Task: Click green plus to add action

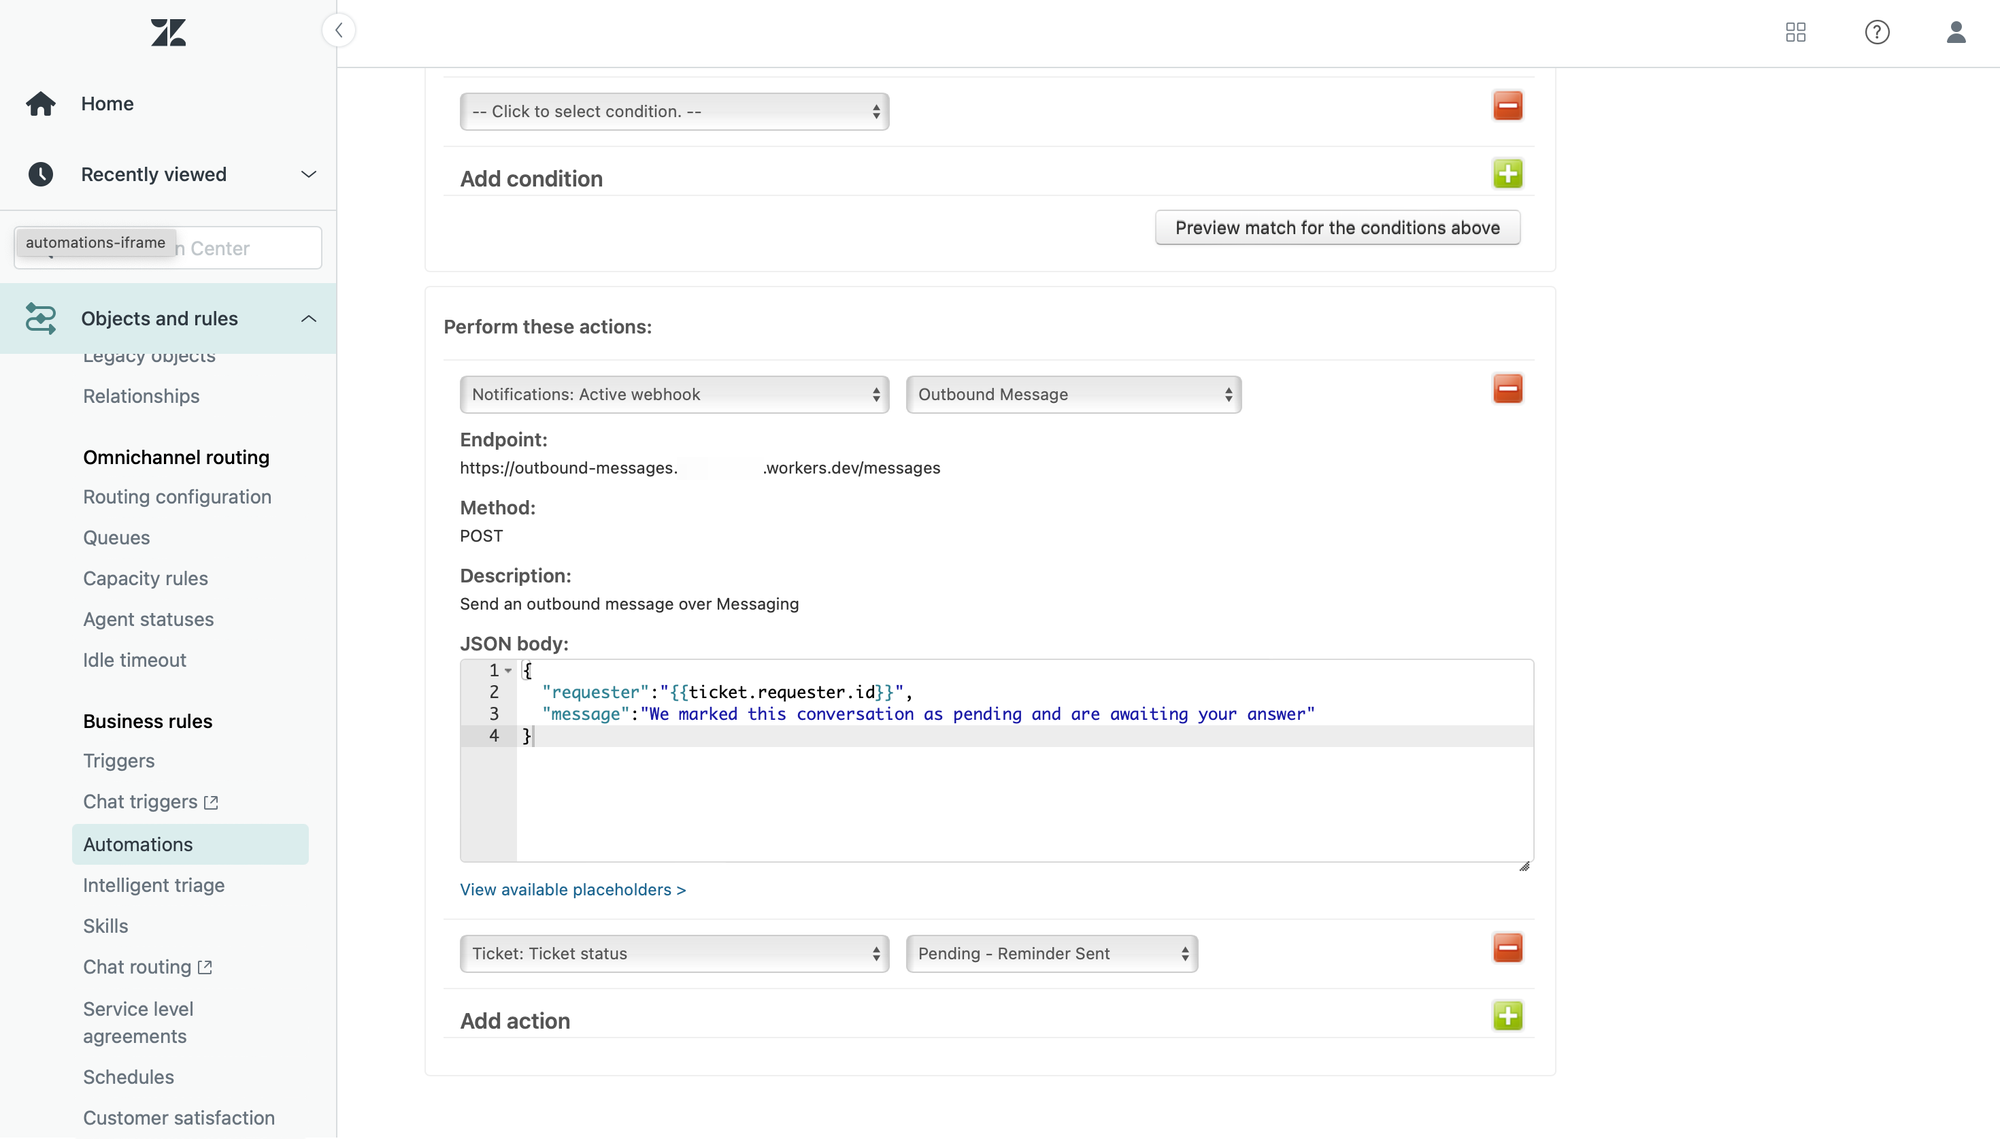Action: click(1507, 1016)
